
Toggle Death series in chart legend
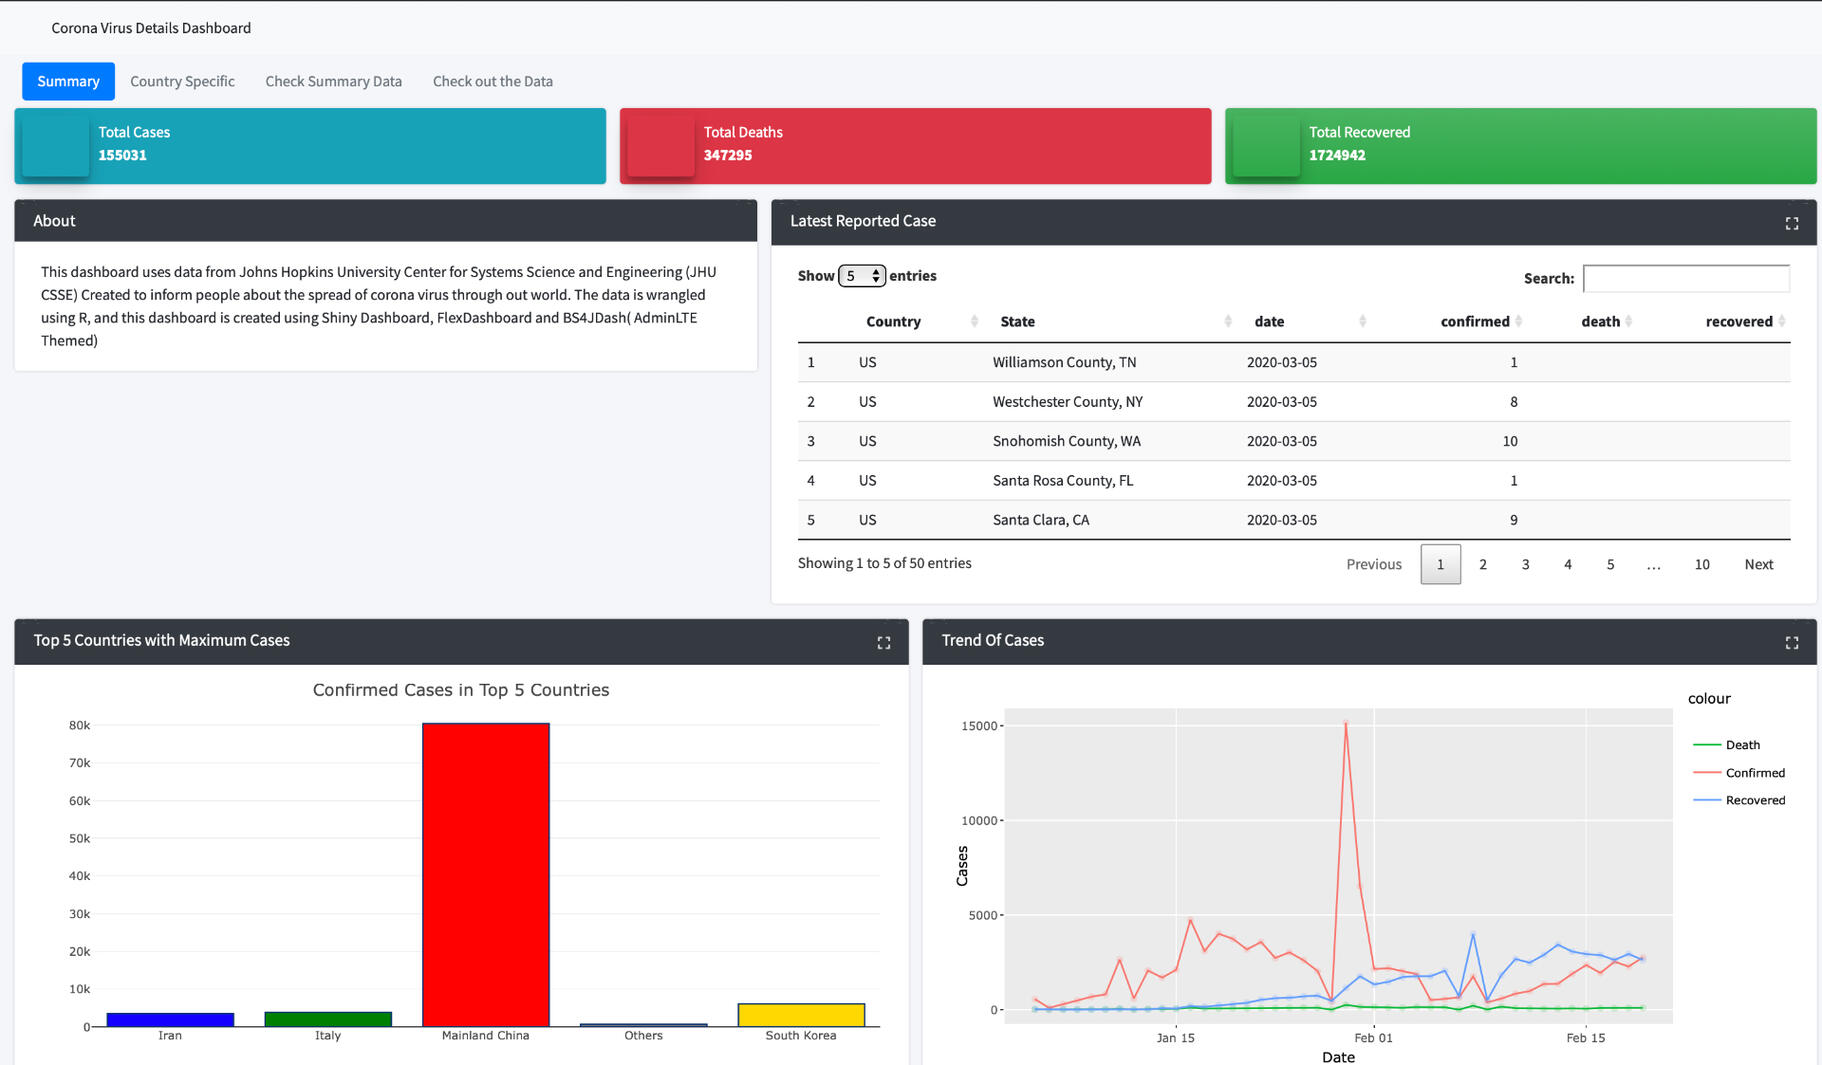point(1741,745)
